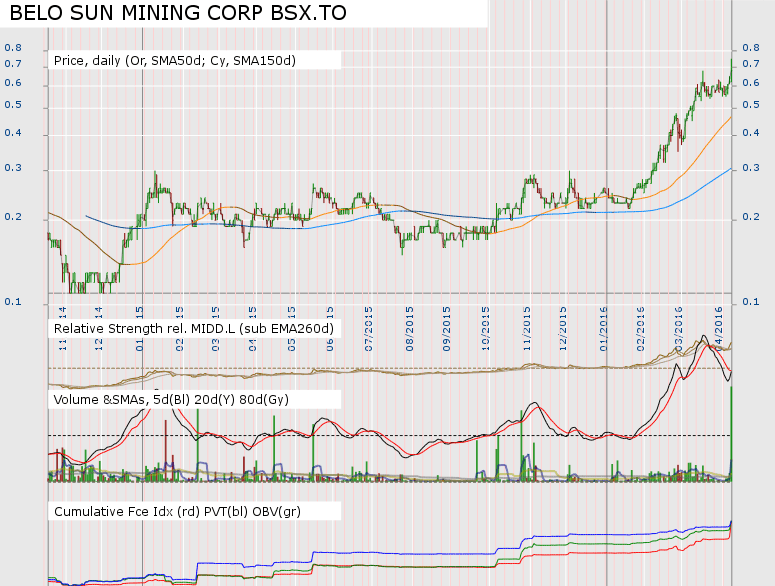Click the left price axis 0.3 value
This screenshot has height=586, width=775.
point(13,168)
